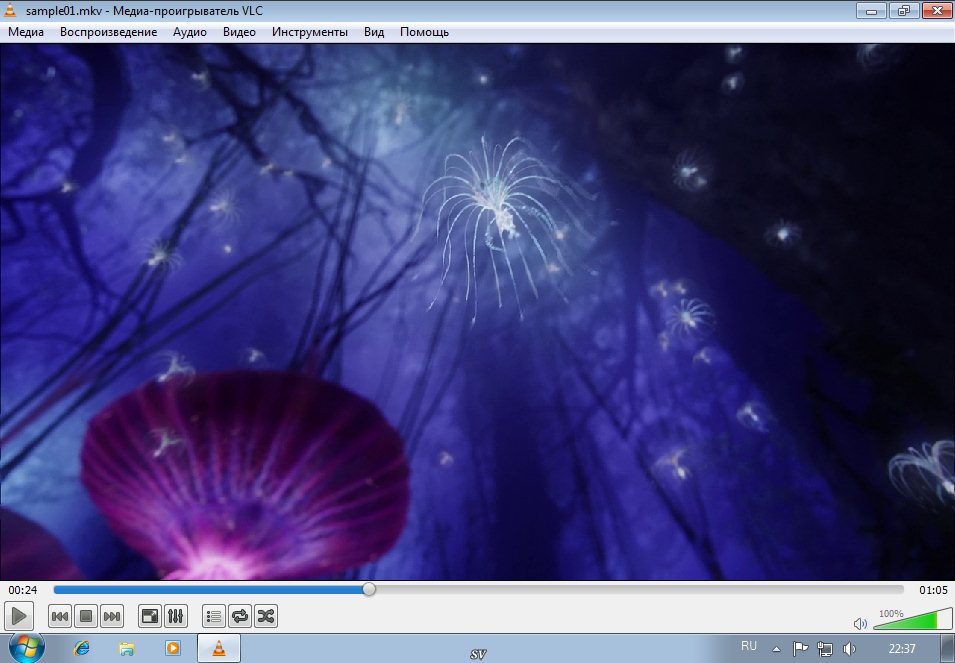Viewport: 955px width, 663px height.
Task: Show hidden system tray icons
Action: click(x=777, y=648)
